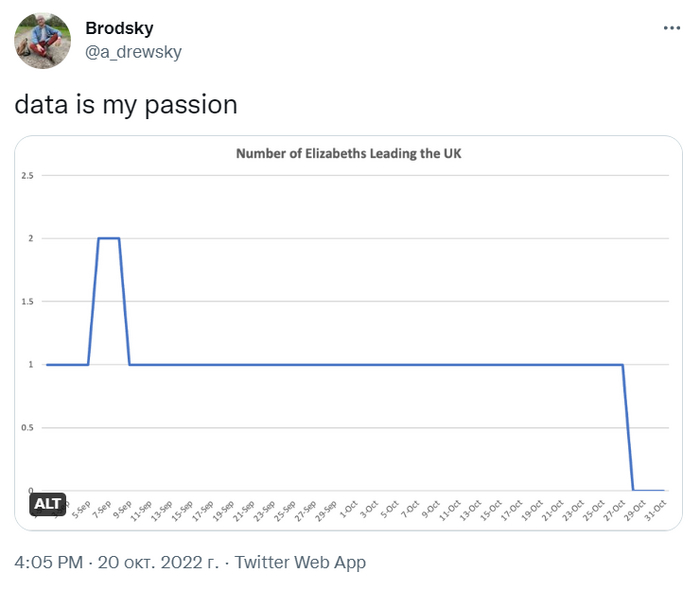Click the 31-Oct label on the x-axis
The width and height of the screenshot is (700, 590).
[x=657, y=506]
